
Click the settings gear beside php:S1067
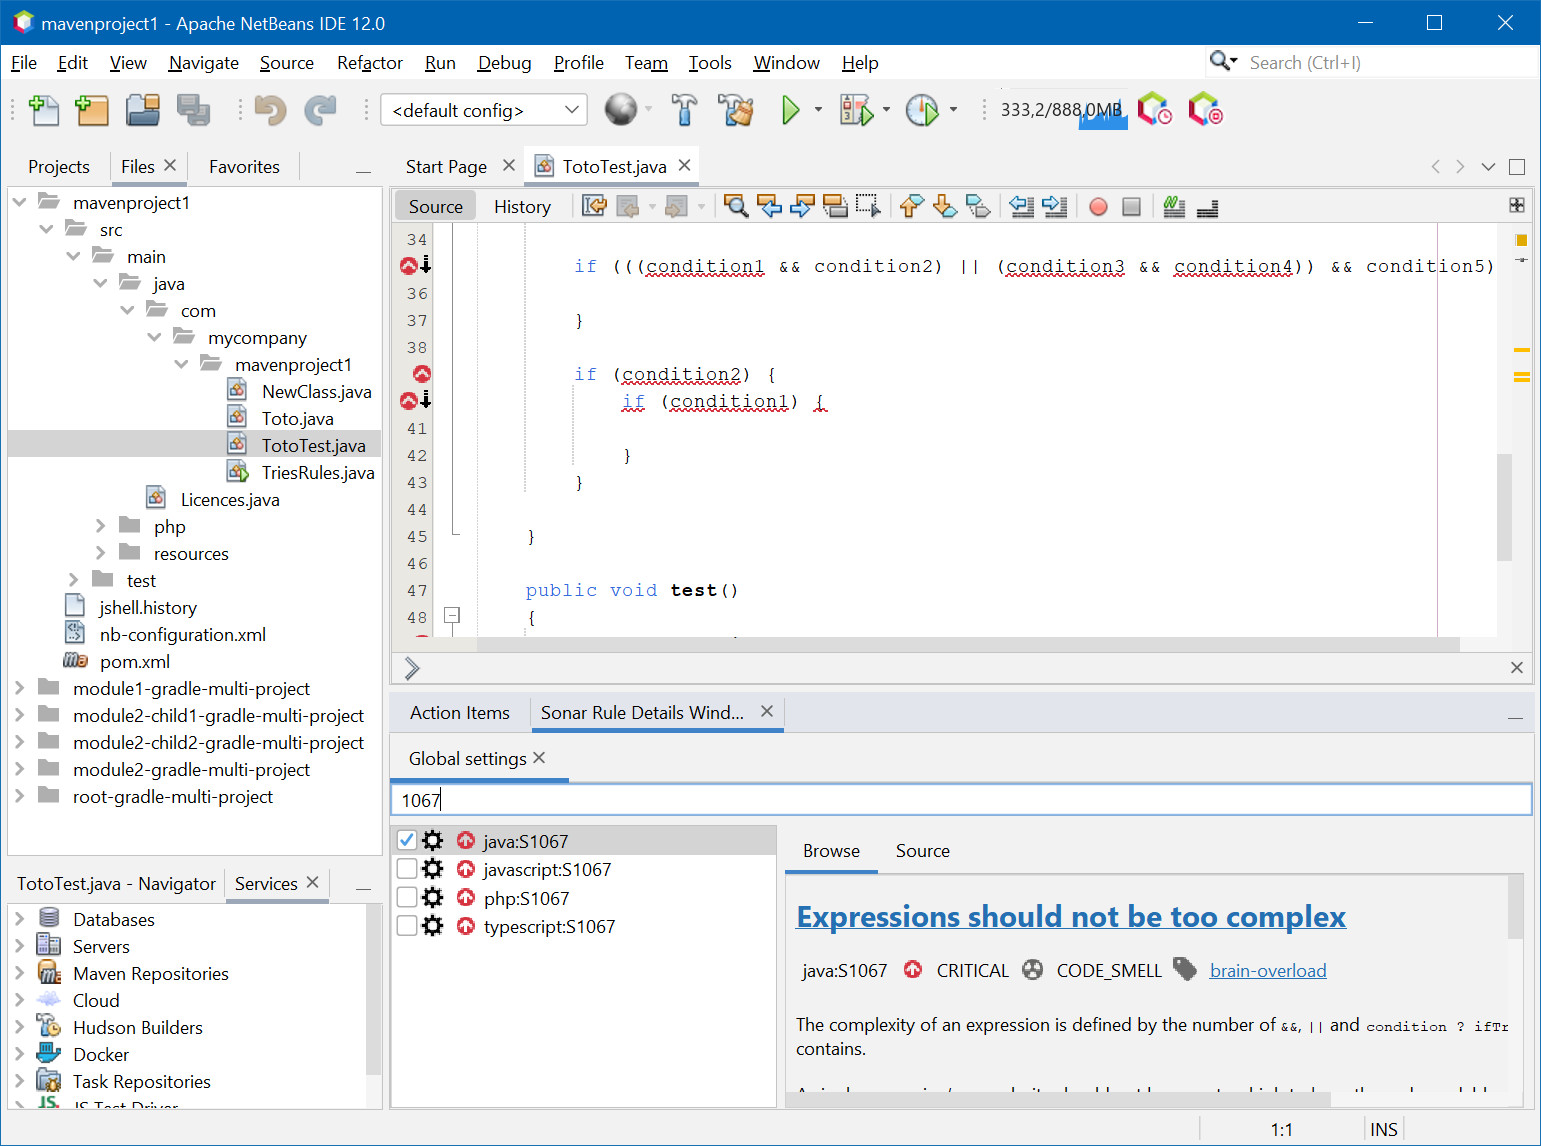(433, 897)
